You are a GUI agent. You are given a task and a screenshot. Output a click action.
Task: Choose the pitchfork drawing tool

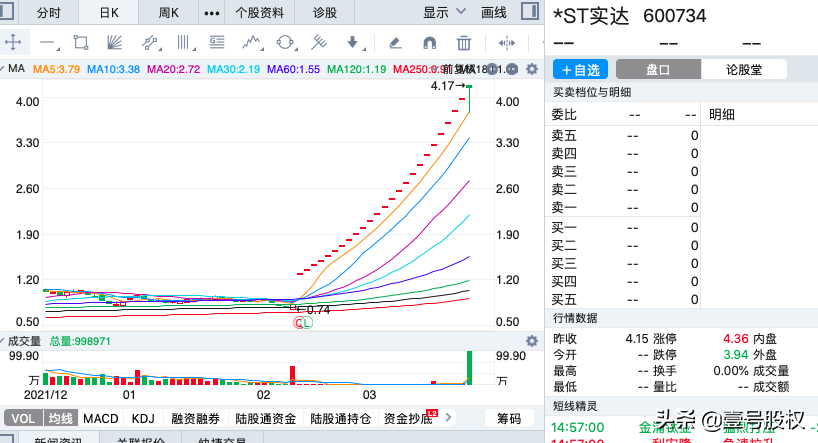(x=318, y=43)
